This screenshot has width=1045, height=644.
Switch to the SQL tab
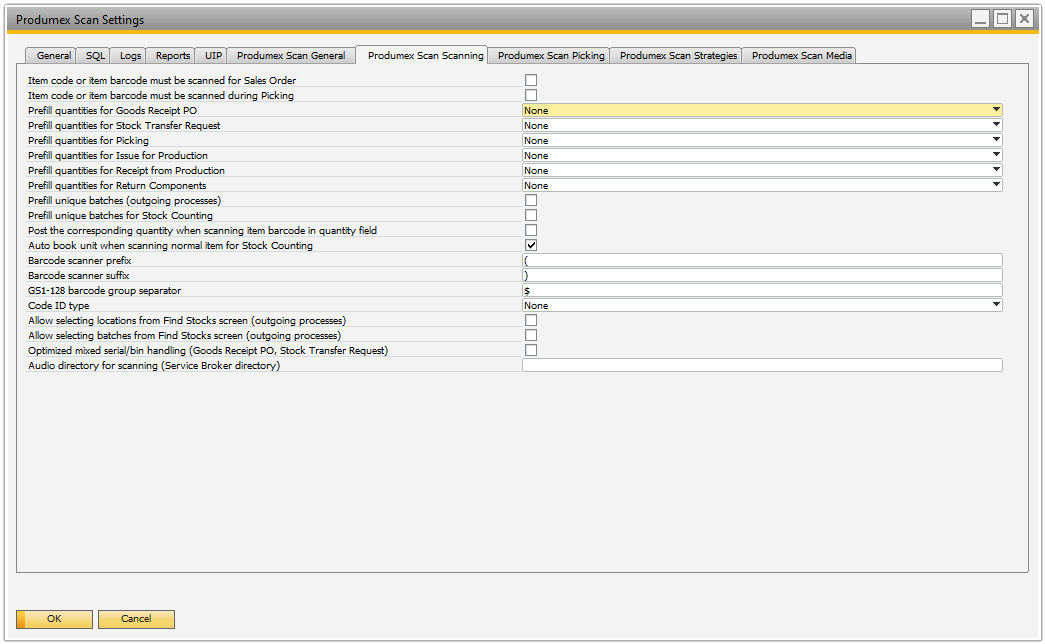pos(95,56)
